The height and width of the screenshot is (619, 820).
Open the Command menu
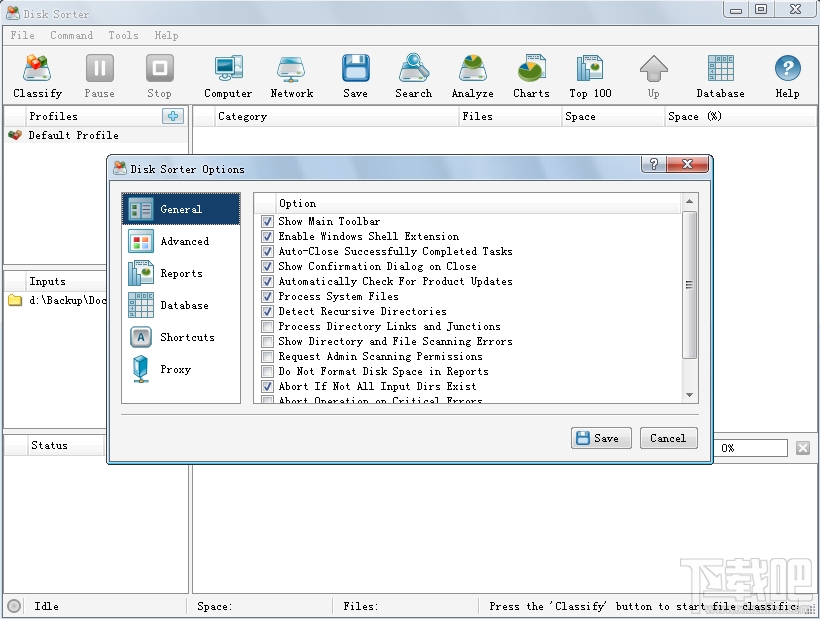pos(72,35)
